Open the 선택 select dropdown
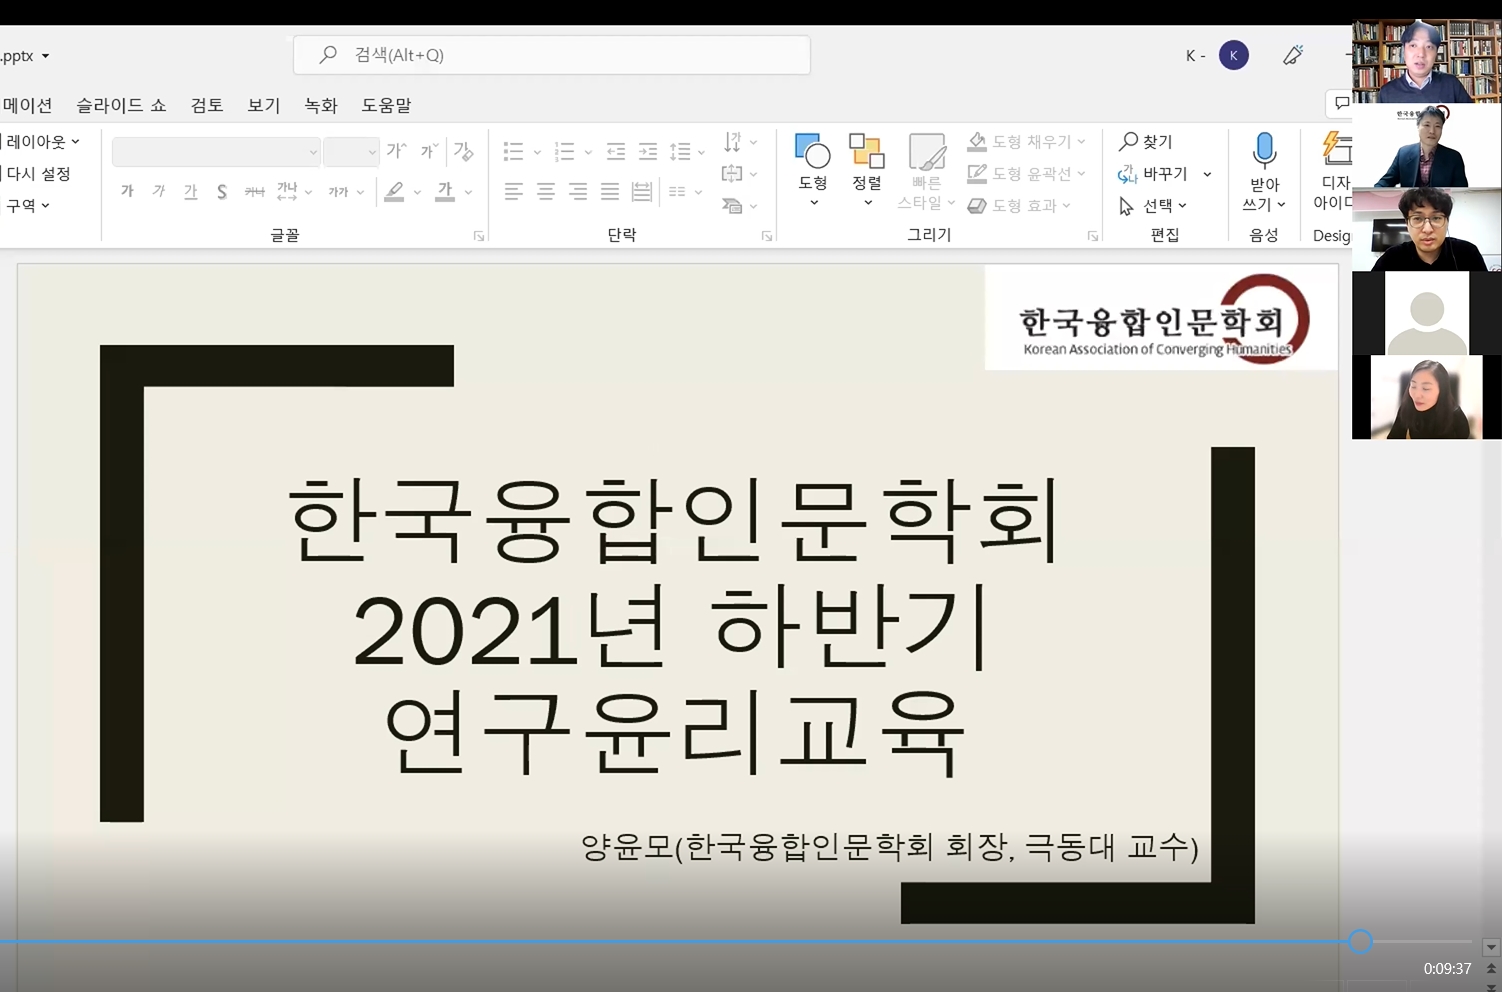Viewport: 1502px width, 992px height. [x=1152, y=205]
